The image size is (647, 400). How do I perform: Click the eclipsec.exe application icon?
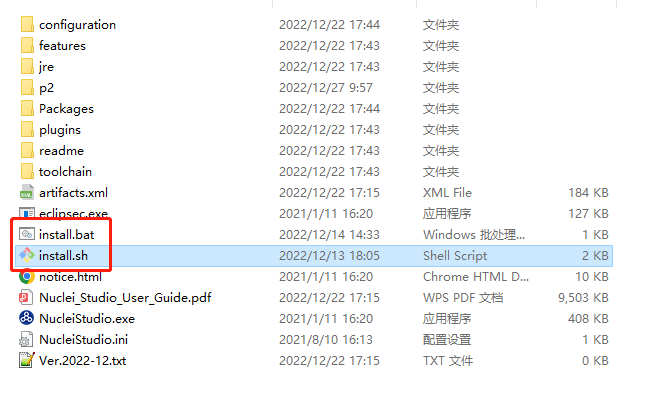click(27, 213)
